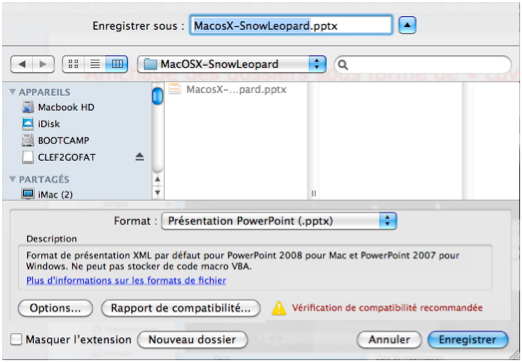
Task: Collapse the APPAREILS section
Action: point(13,92)
